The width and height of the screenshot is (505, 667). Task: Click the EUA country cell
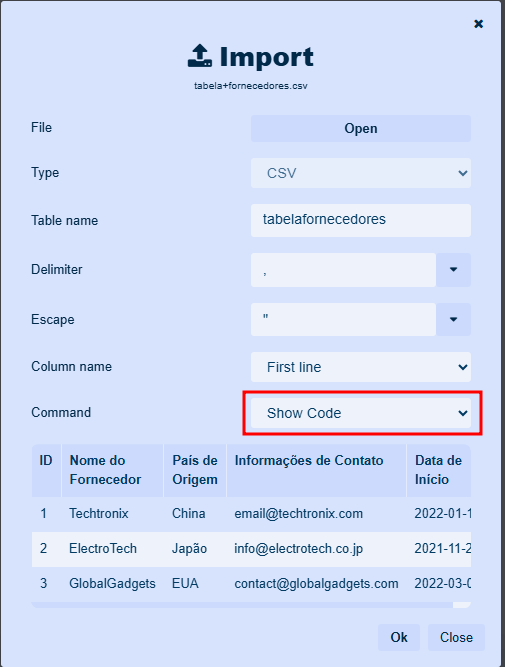[195, 584]
